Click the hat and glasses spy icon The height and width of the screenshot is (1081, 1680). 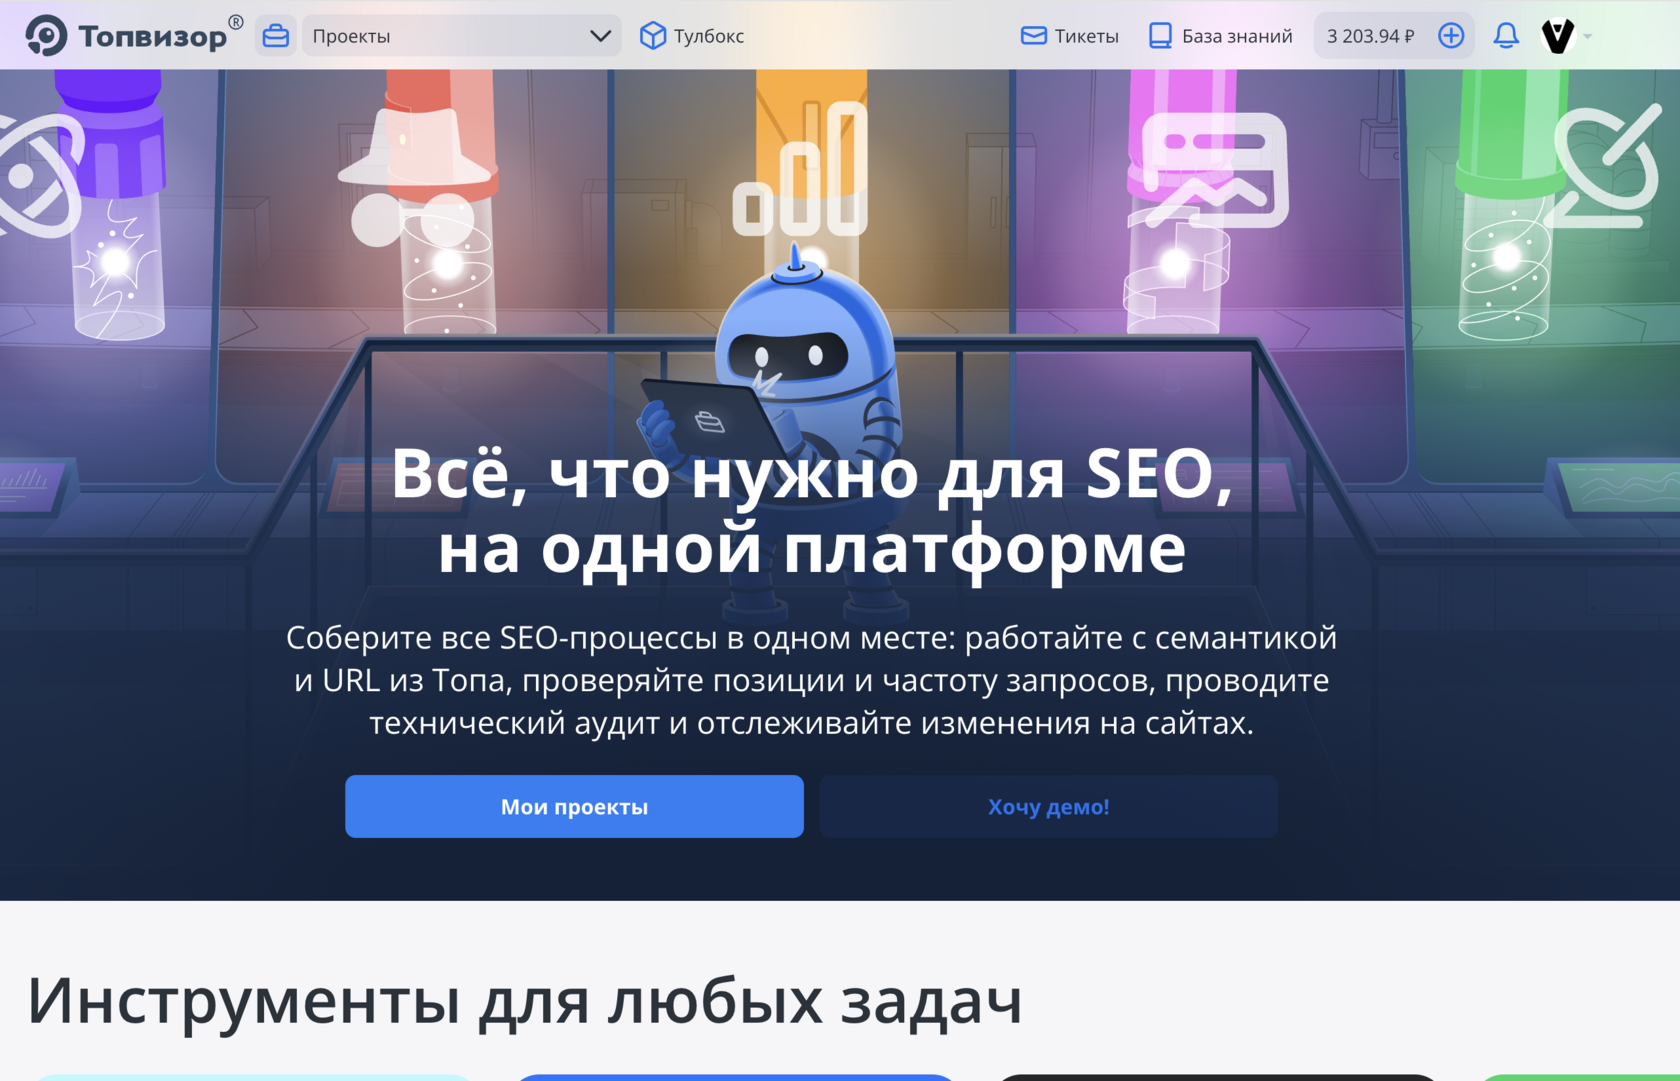coord(415,180)
